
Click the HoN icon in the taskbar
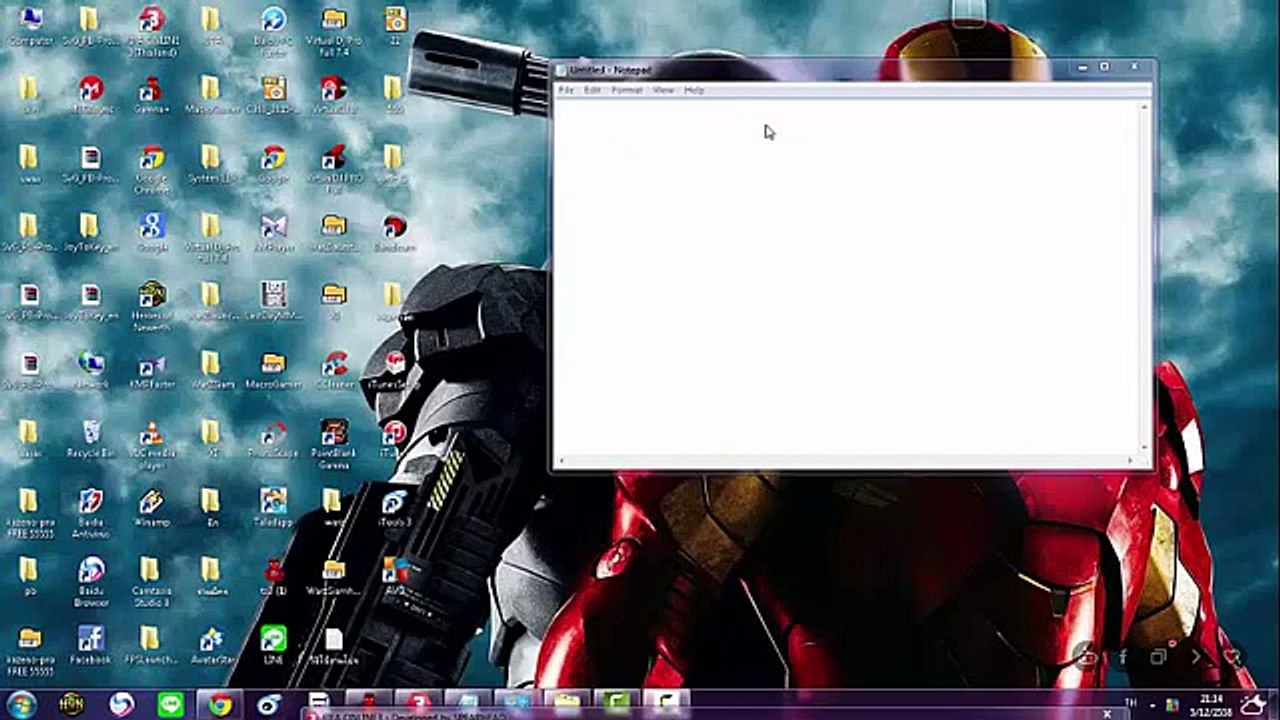(x=72, y=705)
